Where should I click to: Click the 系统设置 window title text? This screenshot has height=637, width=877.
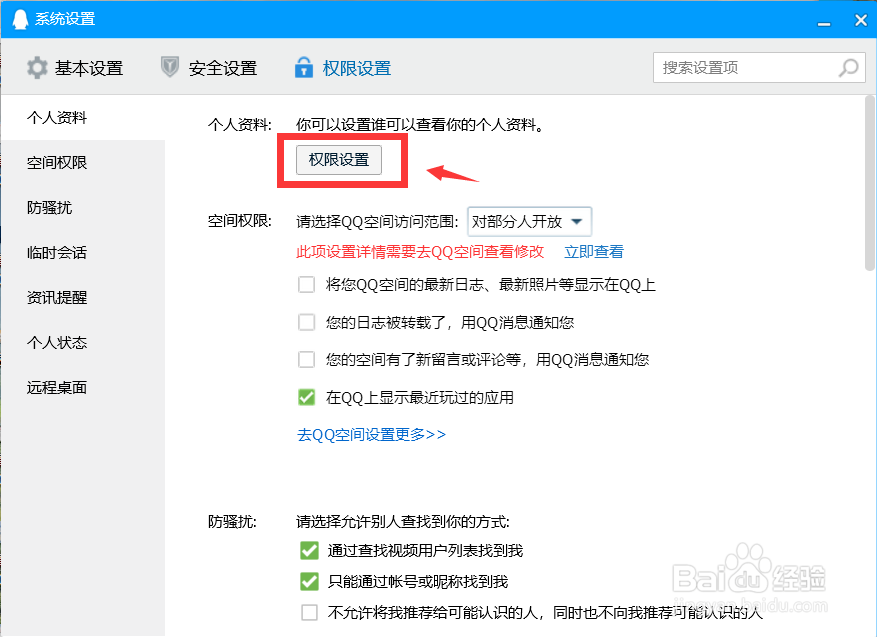click(x=65, y=19)
